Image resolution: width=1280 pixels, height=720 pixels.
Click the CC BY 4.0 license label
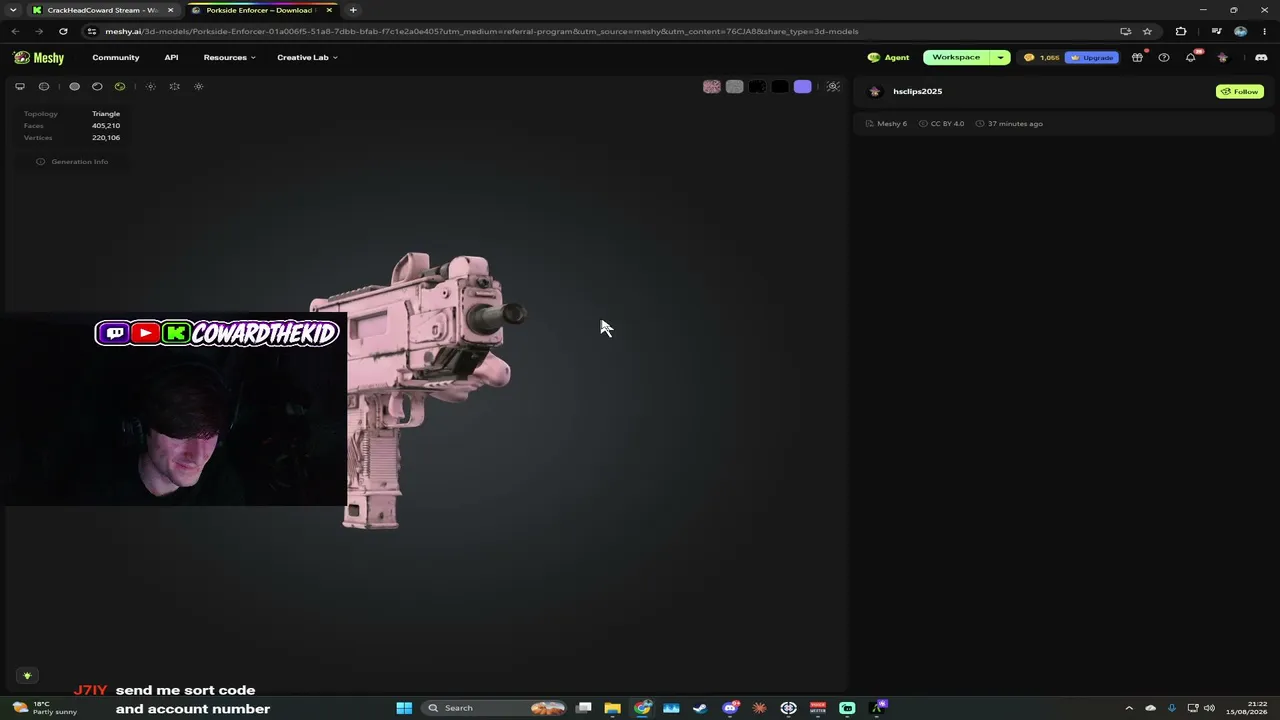pyautogui.click(x=942, y=124)
